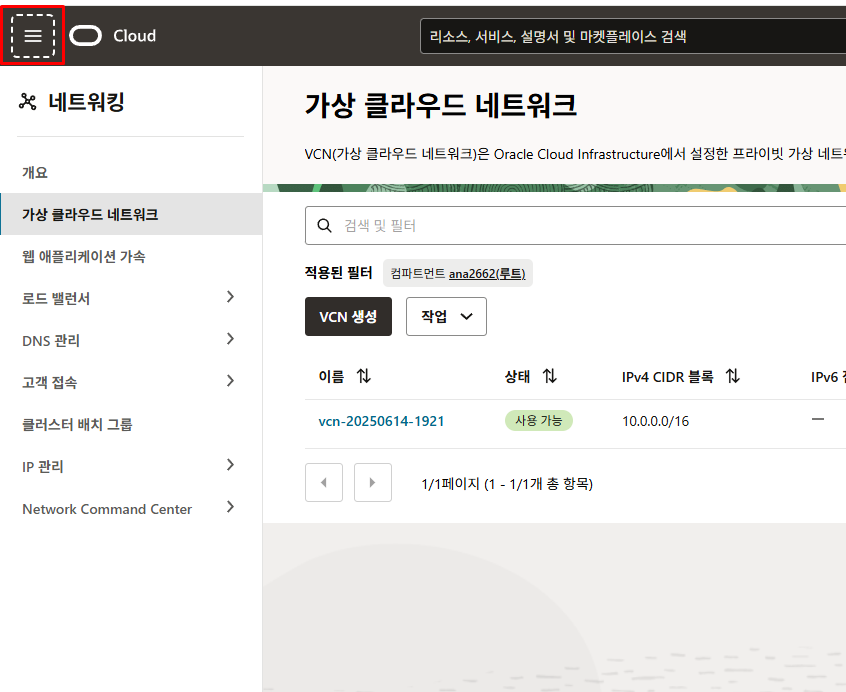Expand IP 관리 submenu

(x=230, y=464)
